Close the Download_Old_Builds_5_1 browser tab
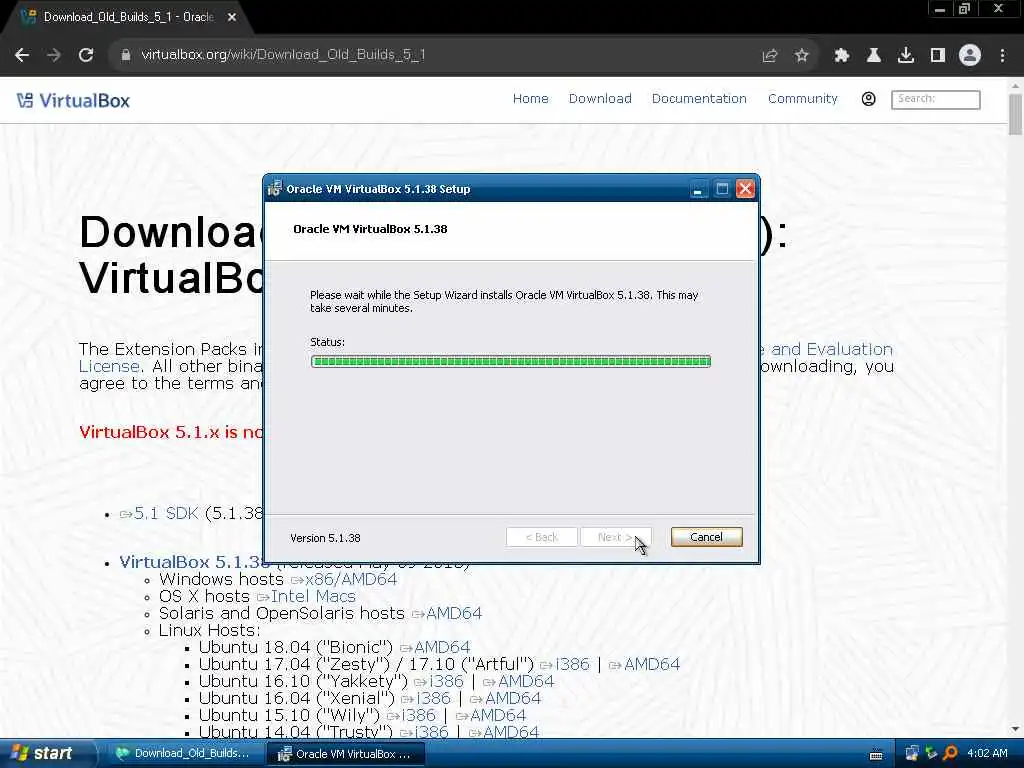Image resolution: width=1024 pixels, height=768 pixels. click(x=232, y=17)
